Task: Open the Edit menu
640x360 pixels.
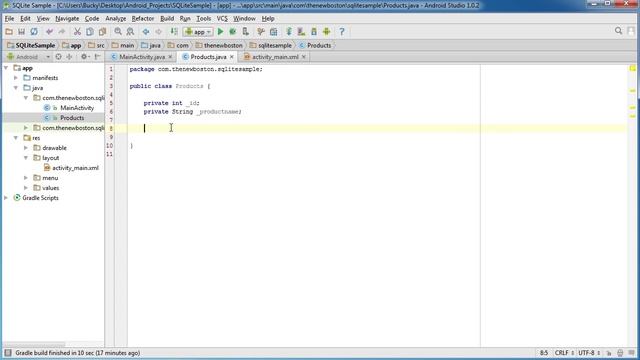Action: pos(25,18)
